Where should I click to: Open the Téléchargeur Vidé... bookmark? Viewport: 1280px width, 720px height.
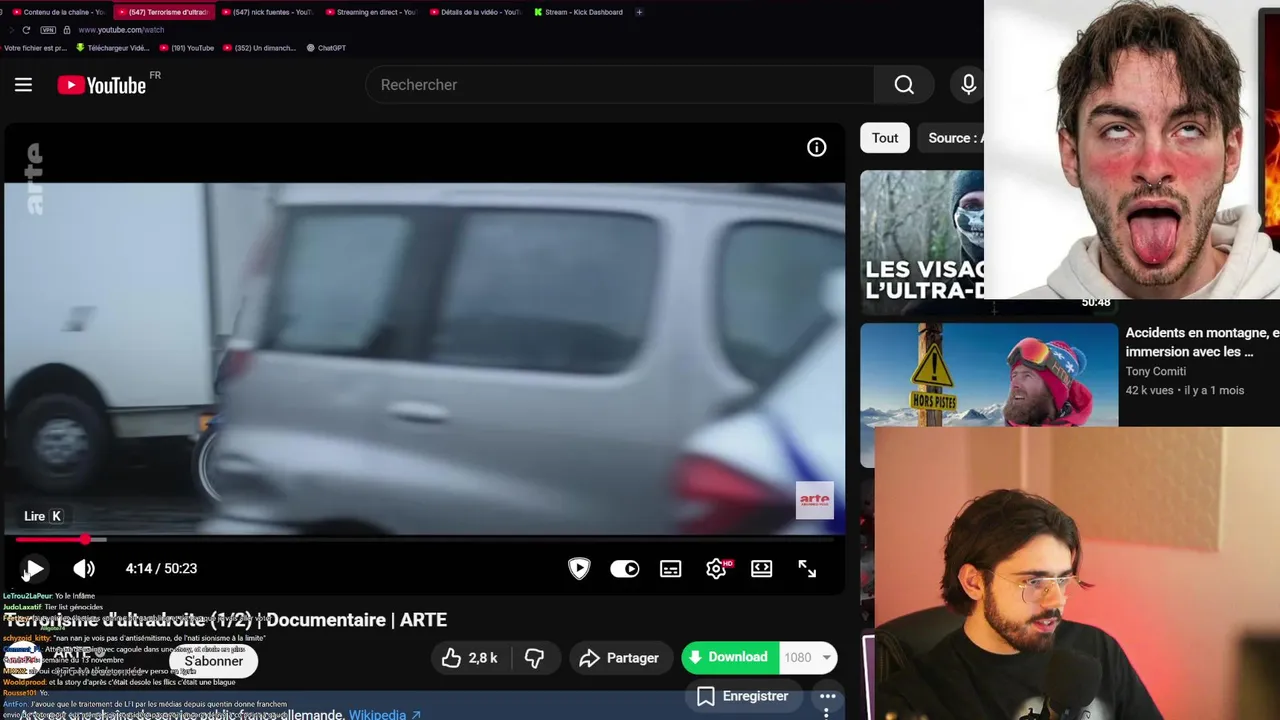click(x=112, y=48)
